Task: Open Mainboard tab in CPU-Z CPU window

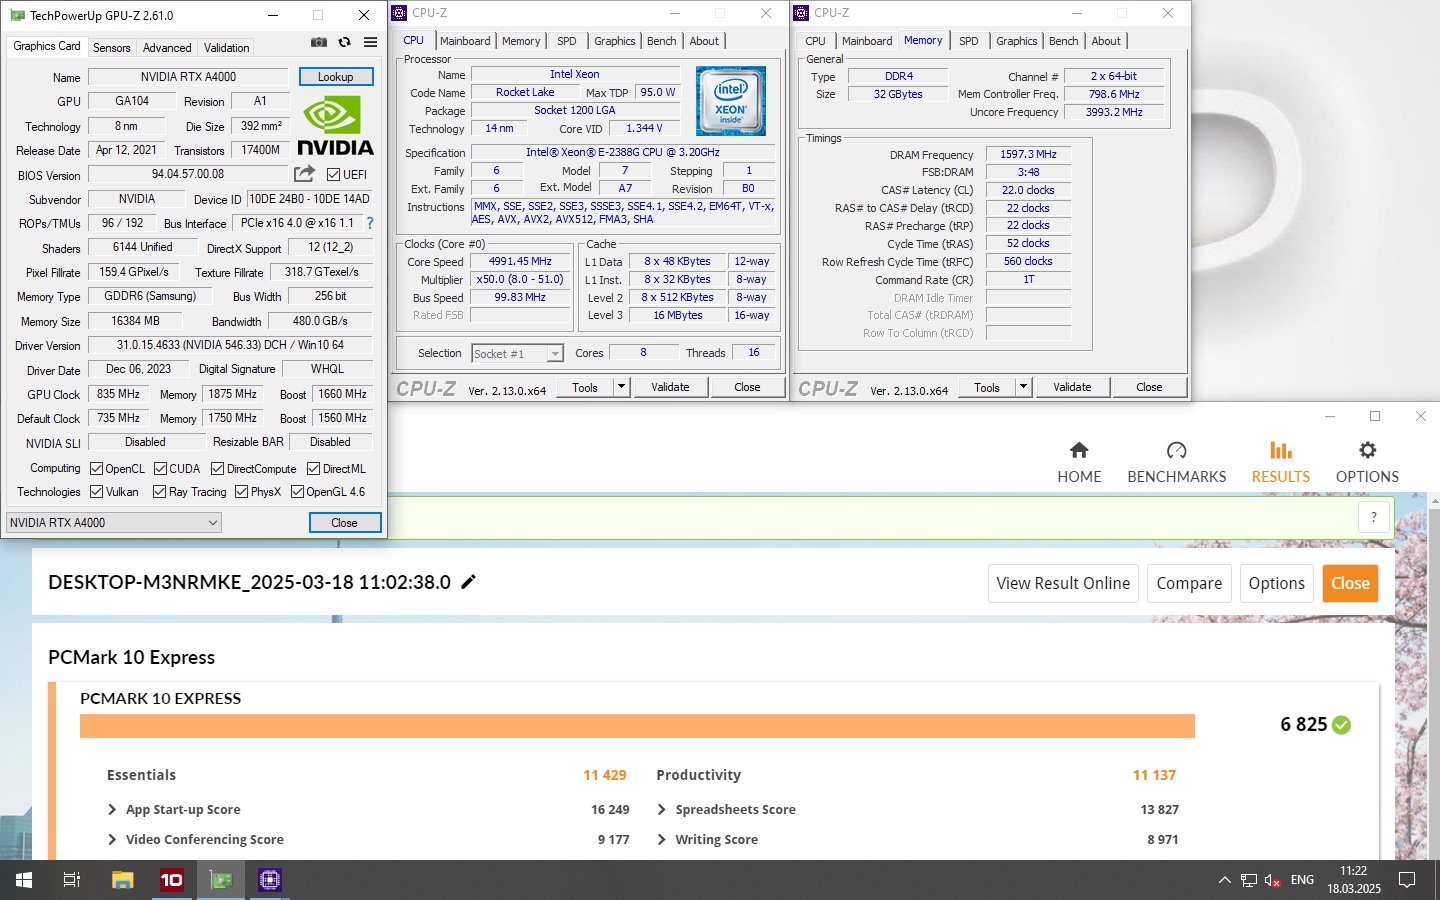Action: click(x=465, y=41)
